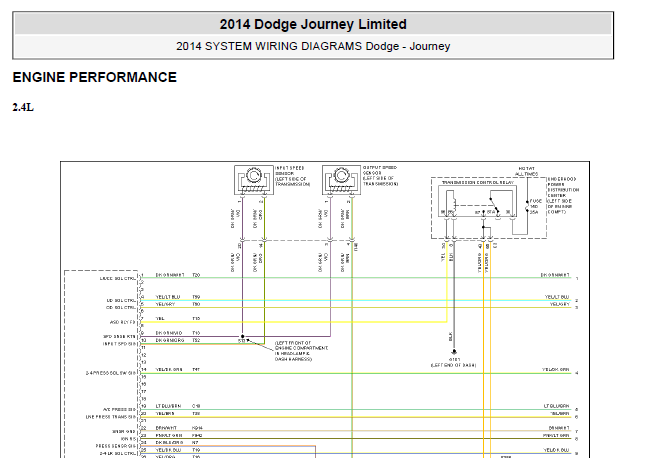Image resolution: width=647 pixels, height=458 pixels.
Task: Click circuit code "T20" at pin 1
Action: tap(196, 275)
